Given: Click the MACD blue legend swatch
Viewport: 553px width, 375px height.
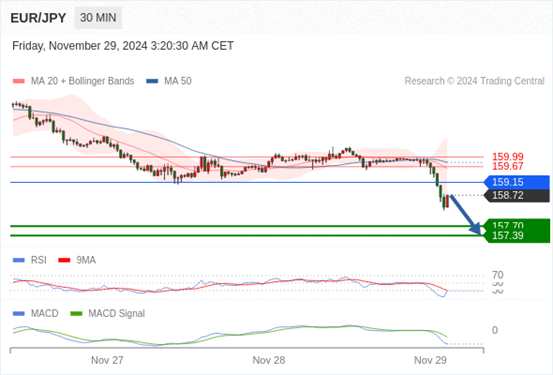Looking at the screenshot, I should point(19,314).
